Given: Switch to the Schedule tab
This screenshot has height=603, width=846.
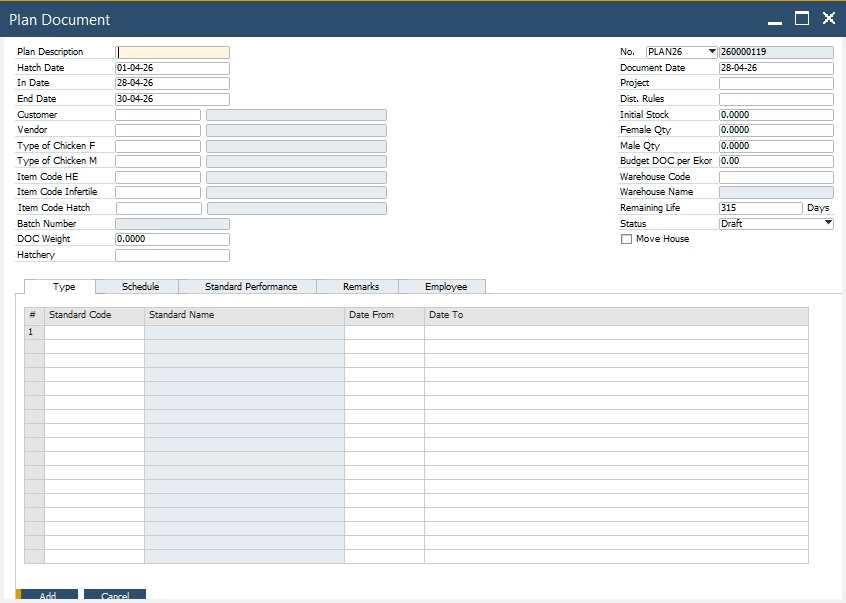Looking at the screenshot, I should tap(137, 286).
